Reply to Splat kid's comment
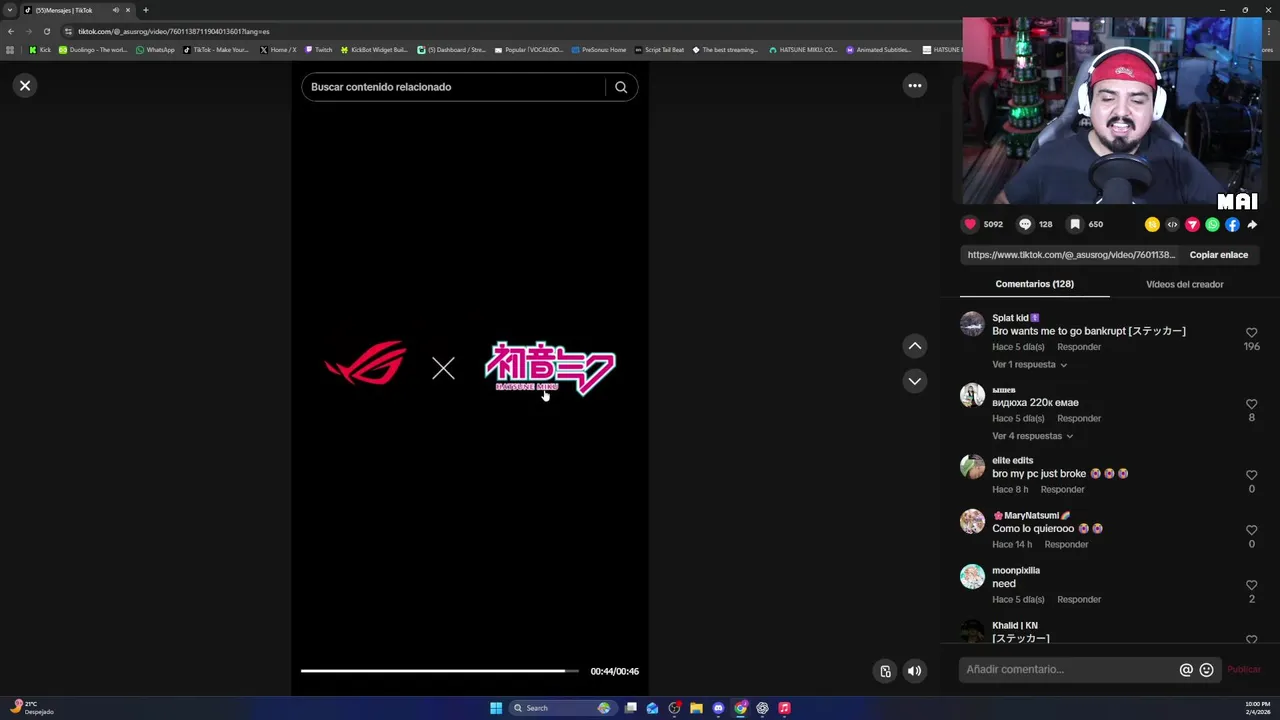This screenshot has height=720, width=1280. click(x=1079, y=347)
